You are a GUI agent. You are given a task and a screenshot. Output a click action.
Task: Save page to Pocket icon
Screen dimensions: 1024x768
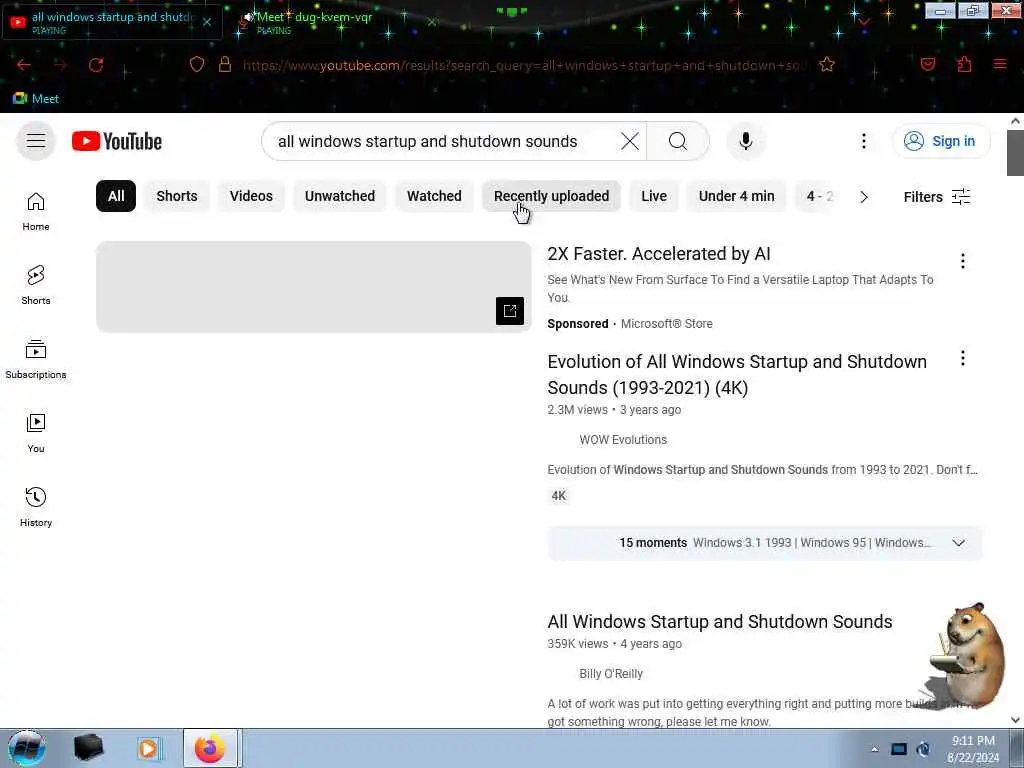coord(927,65)
